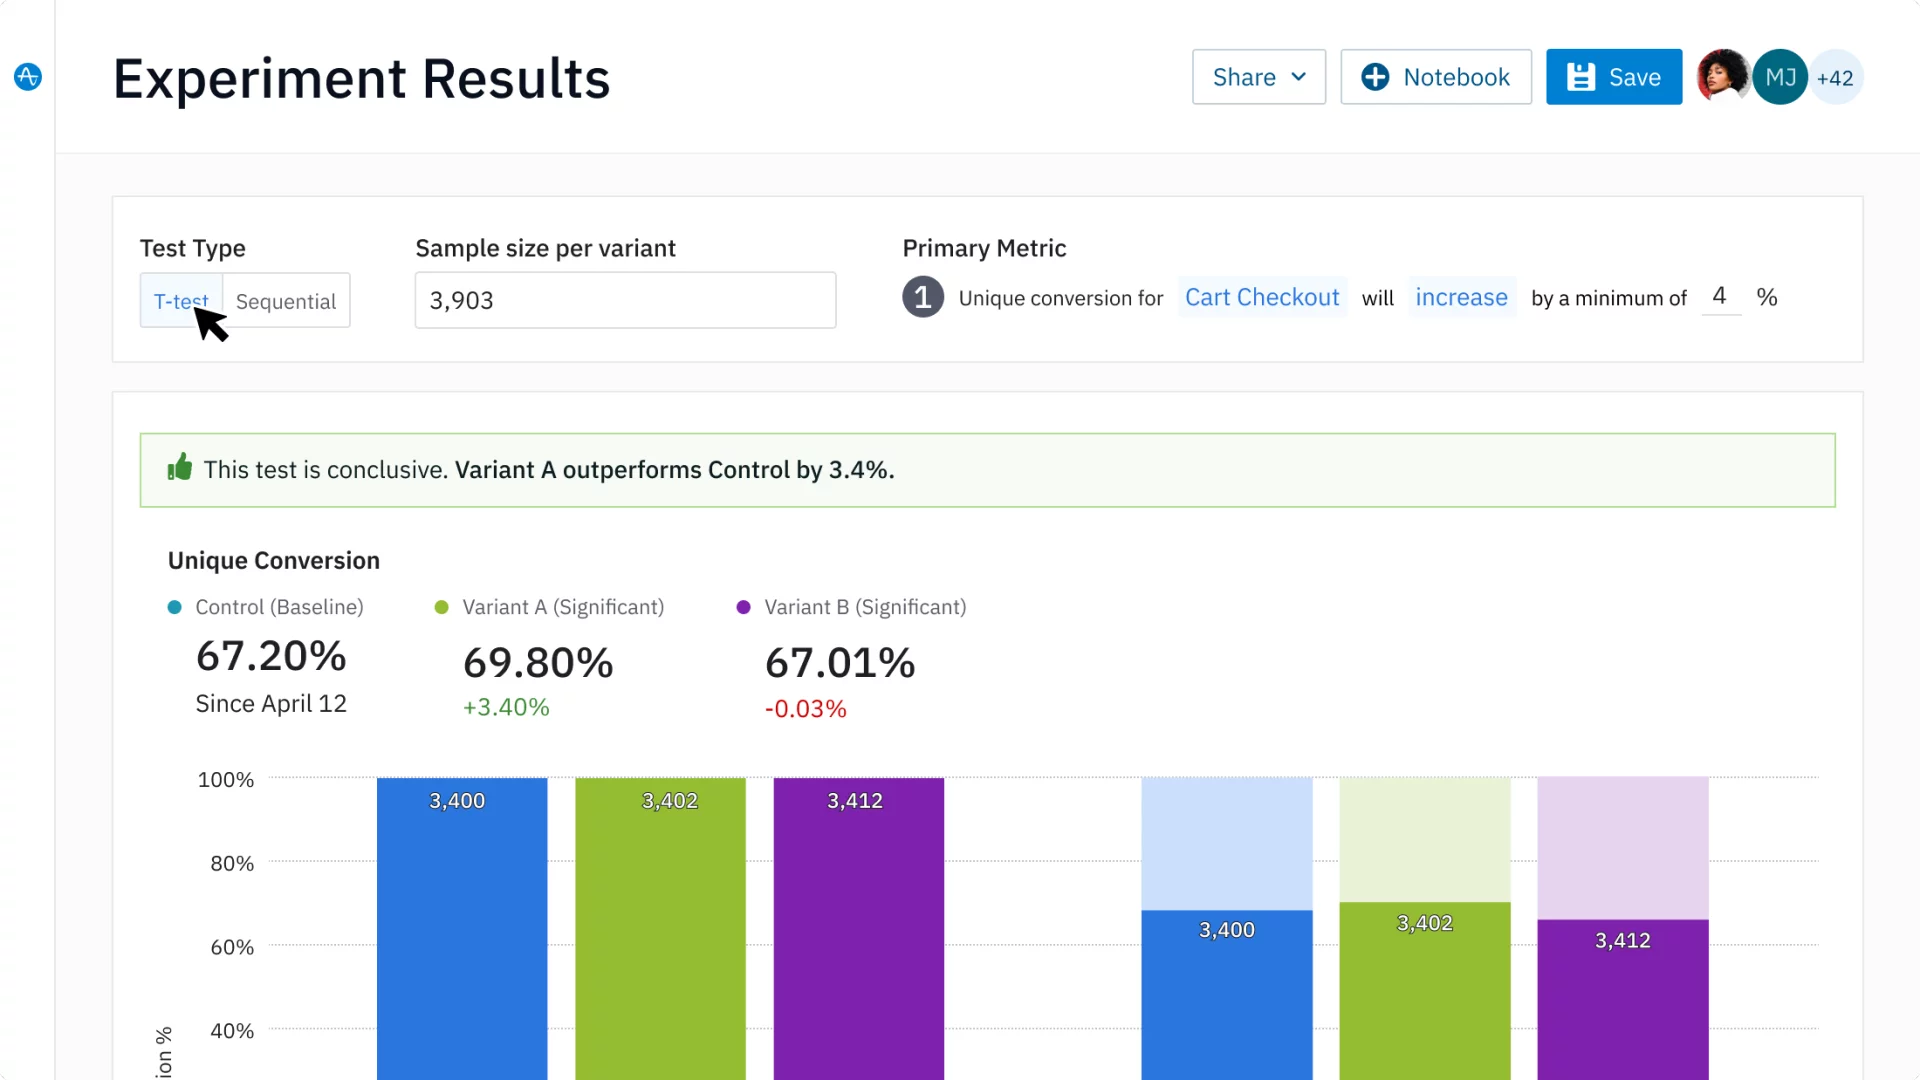Click the +42 collaborators icon badge
Screen dimensions: 1920x1080
tap(1834, 76)
